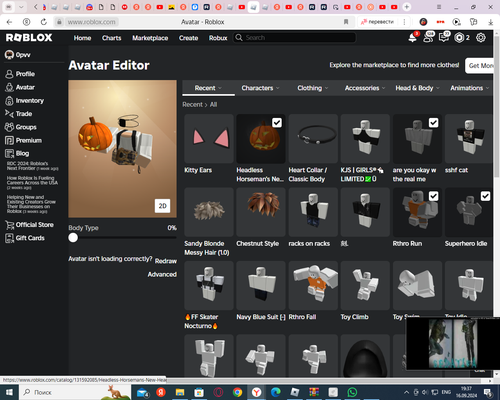Reload the browser page
The height and width of the screenshot is (400, 500).
coord(44,22)
